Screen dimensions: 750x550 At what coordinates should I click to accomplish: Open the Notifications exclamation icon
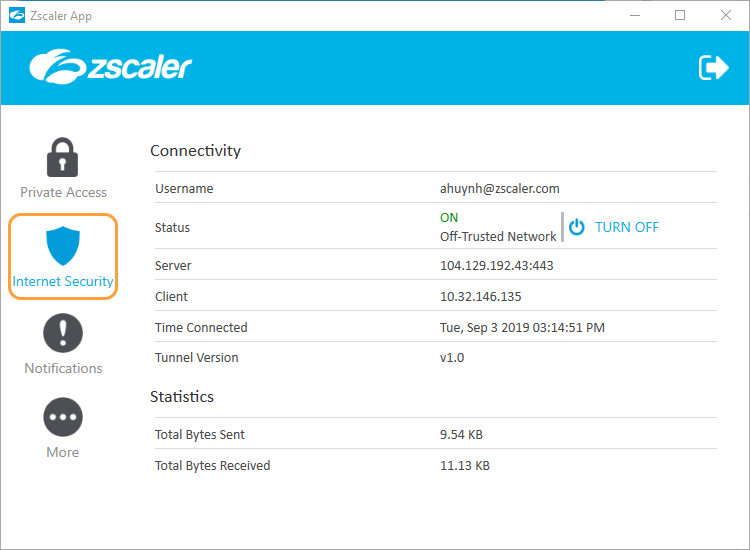pyautogui.click(x=63, y=333)
